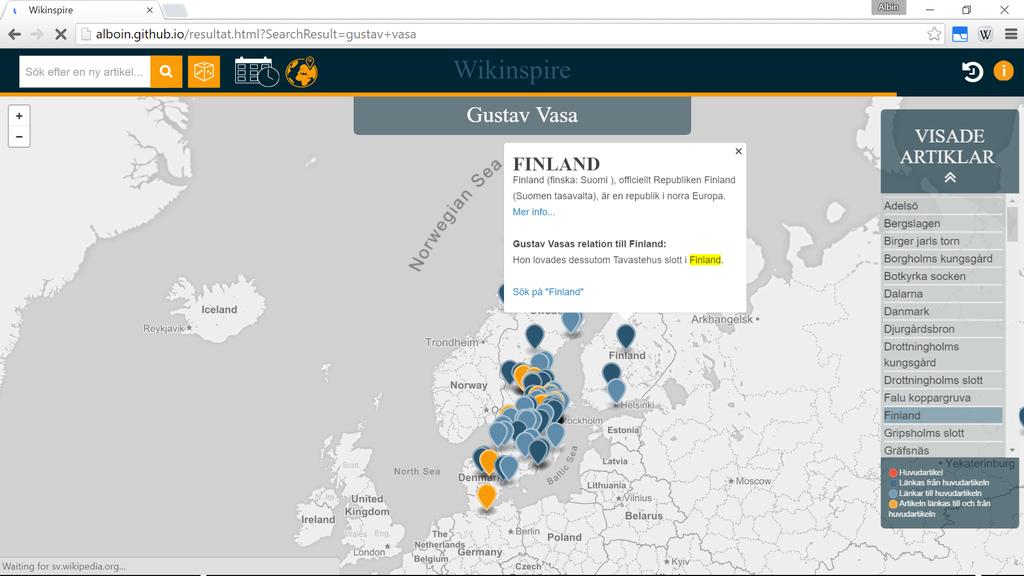Select the map marker above the Finland label
This screenshot has height=576, width=1024.
point(626,336)
